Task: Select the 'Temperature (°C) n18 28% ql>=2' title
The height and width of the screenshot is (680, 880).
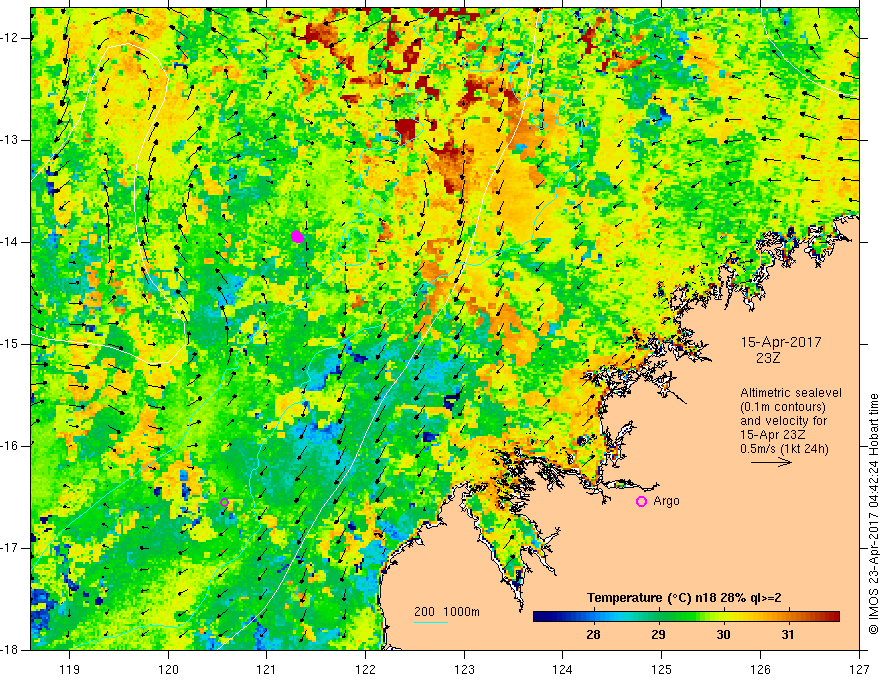Action: pyautogui.click(x=684, y=598)
